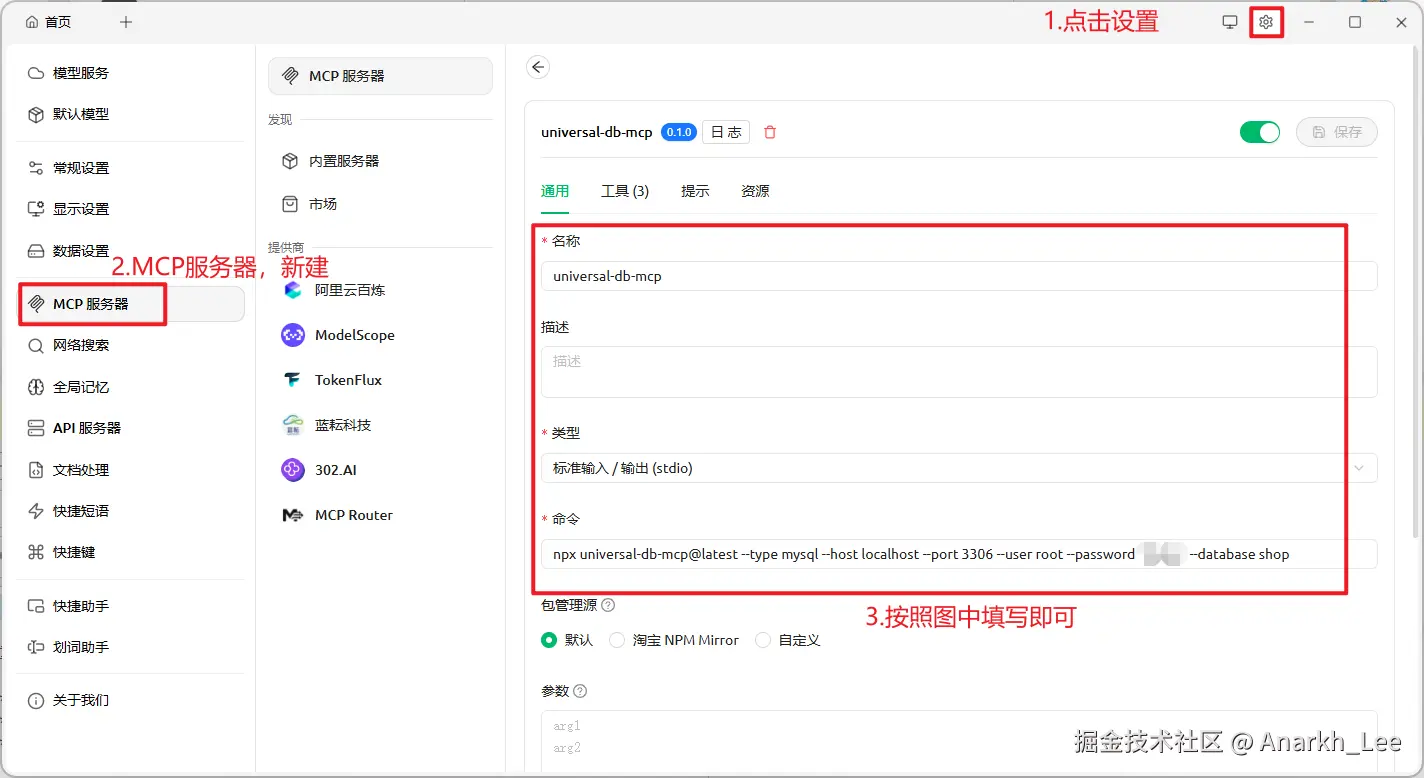Open the 日志 log button
The image size is (1424, 778).
tap(726, 132)
